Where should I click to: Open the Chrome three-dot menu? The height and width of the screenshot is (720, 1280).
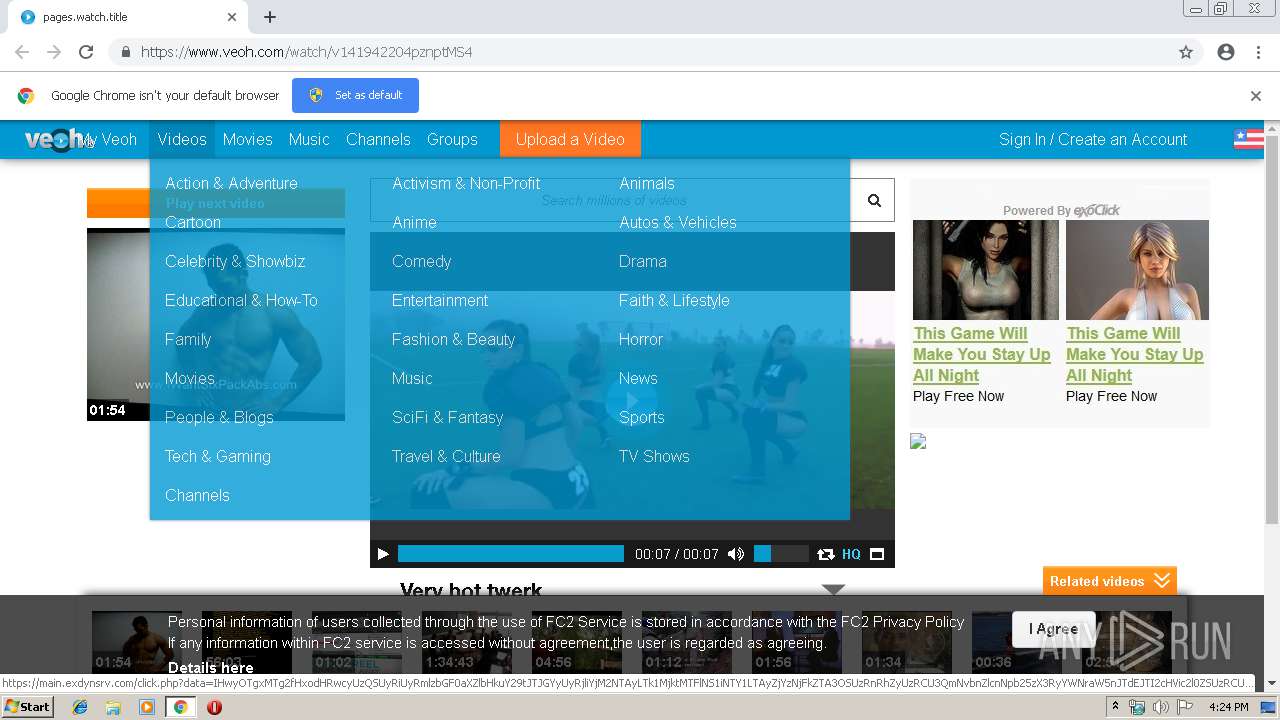(x=1258, y=52)
